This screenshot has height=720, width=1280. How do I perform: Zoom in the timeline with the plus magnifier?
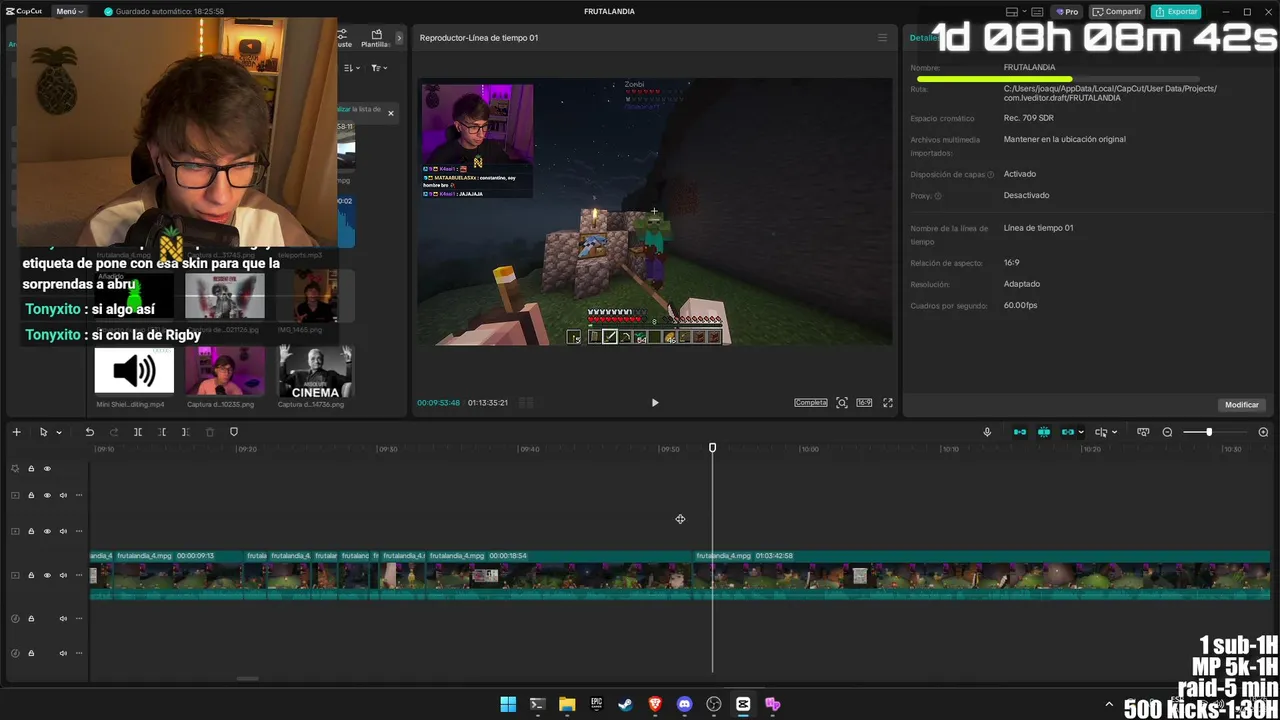click(1263, 432)
